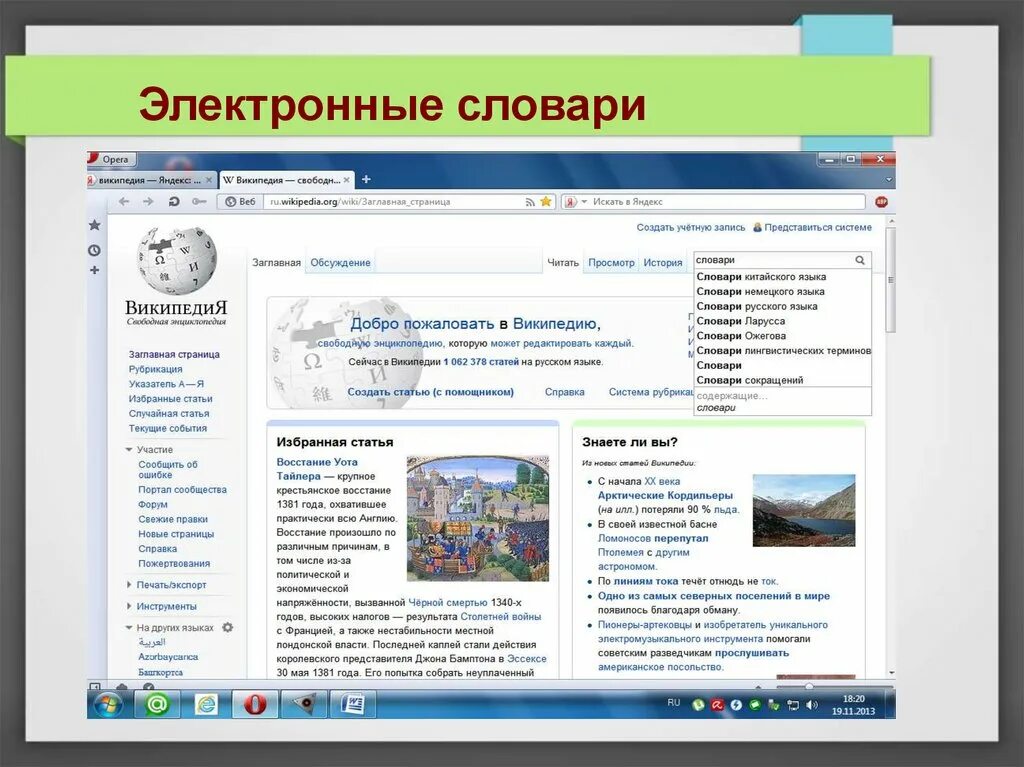Choose suggestion Словари Ожегова
This screenshot has width=1024, height=767.
(x=782, y=336)
